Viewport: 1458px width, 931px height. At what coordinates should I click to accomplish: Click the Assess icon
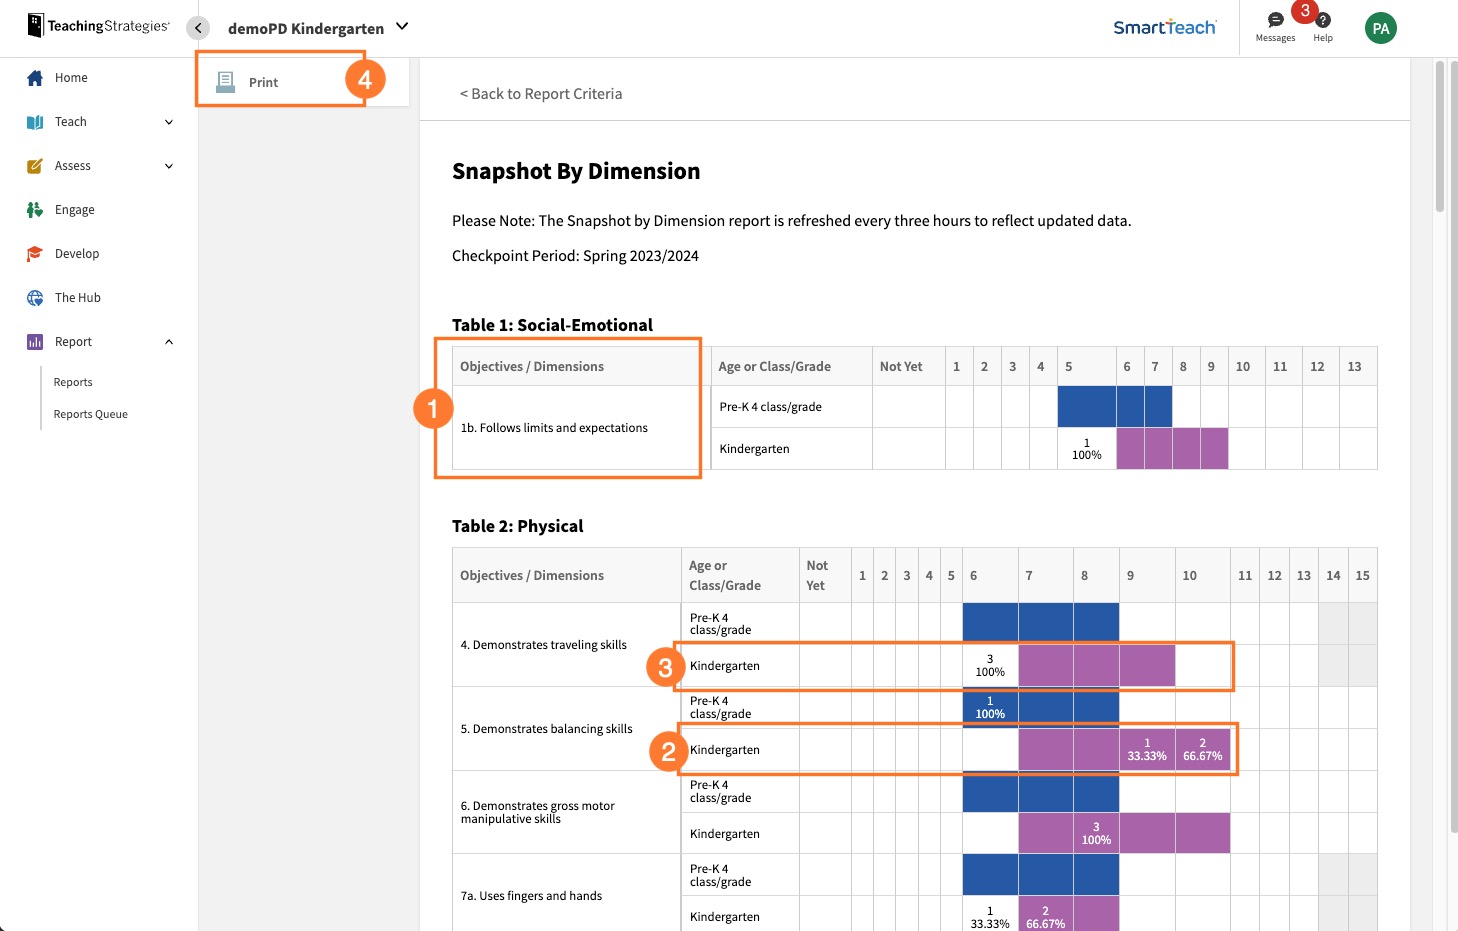click(x=33, y=165)
